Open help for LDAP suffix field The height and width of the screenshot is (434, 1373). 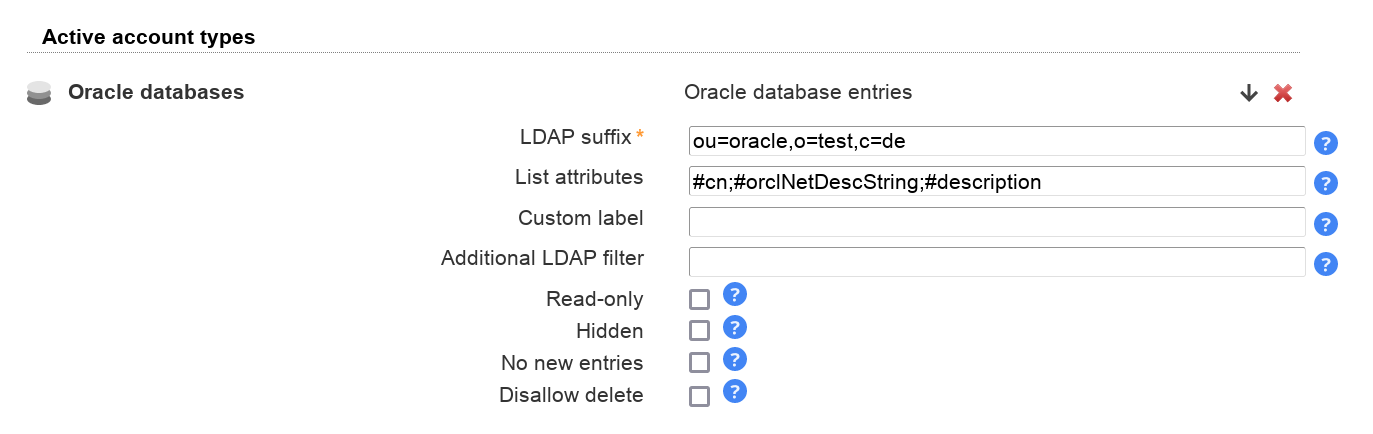click(1326, 143)
